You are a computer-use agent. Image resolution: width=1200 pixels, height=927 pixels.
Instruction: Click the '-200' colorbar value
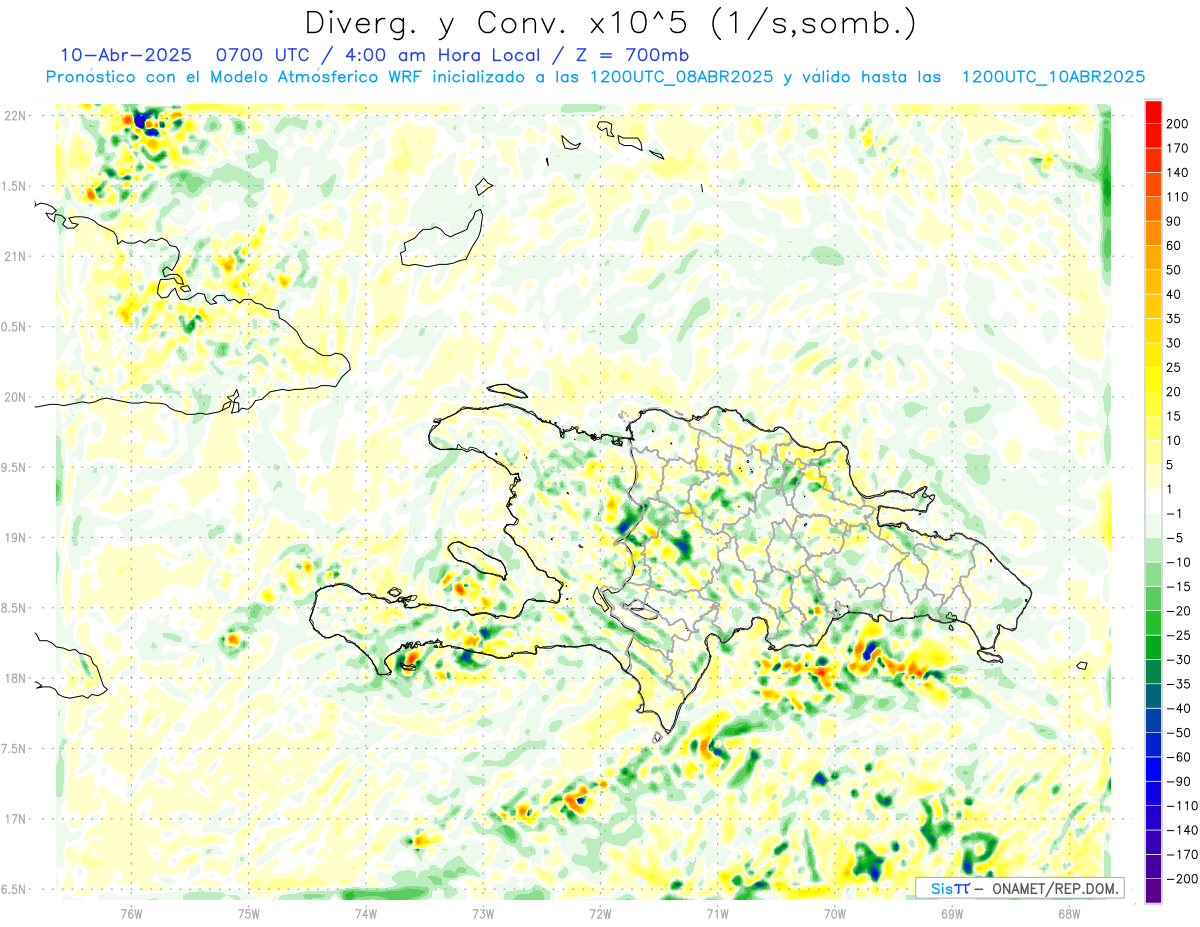click(1181, 878)
